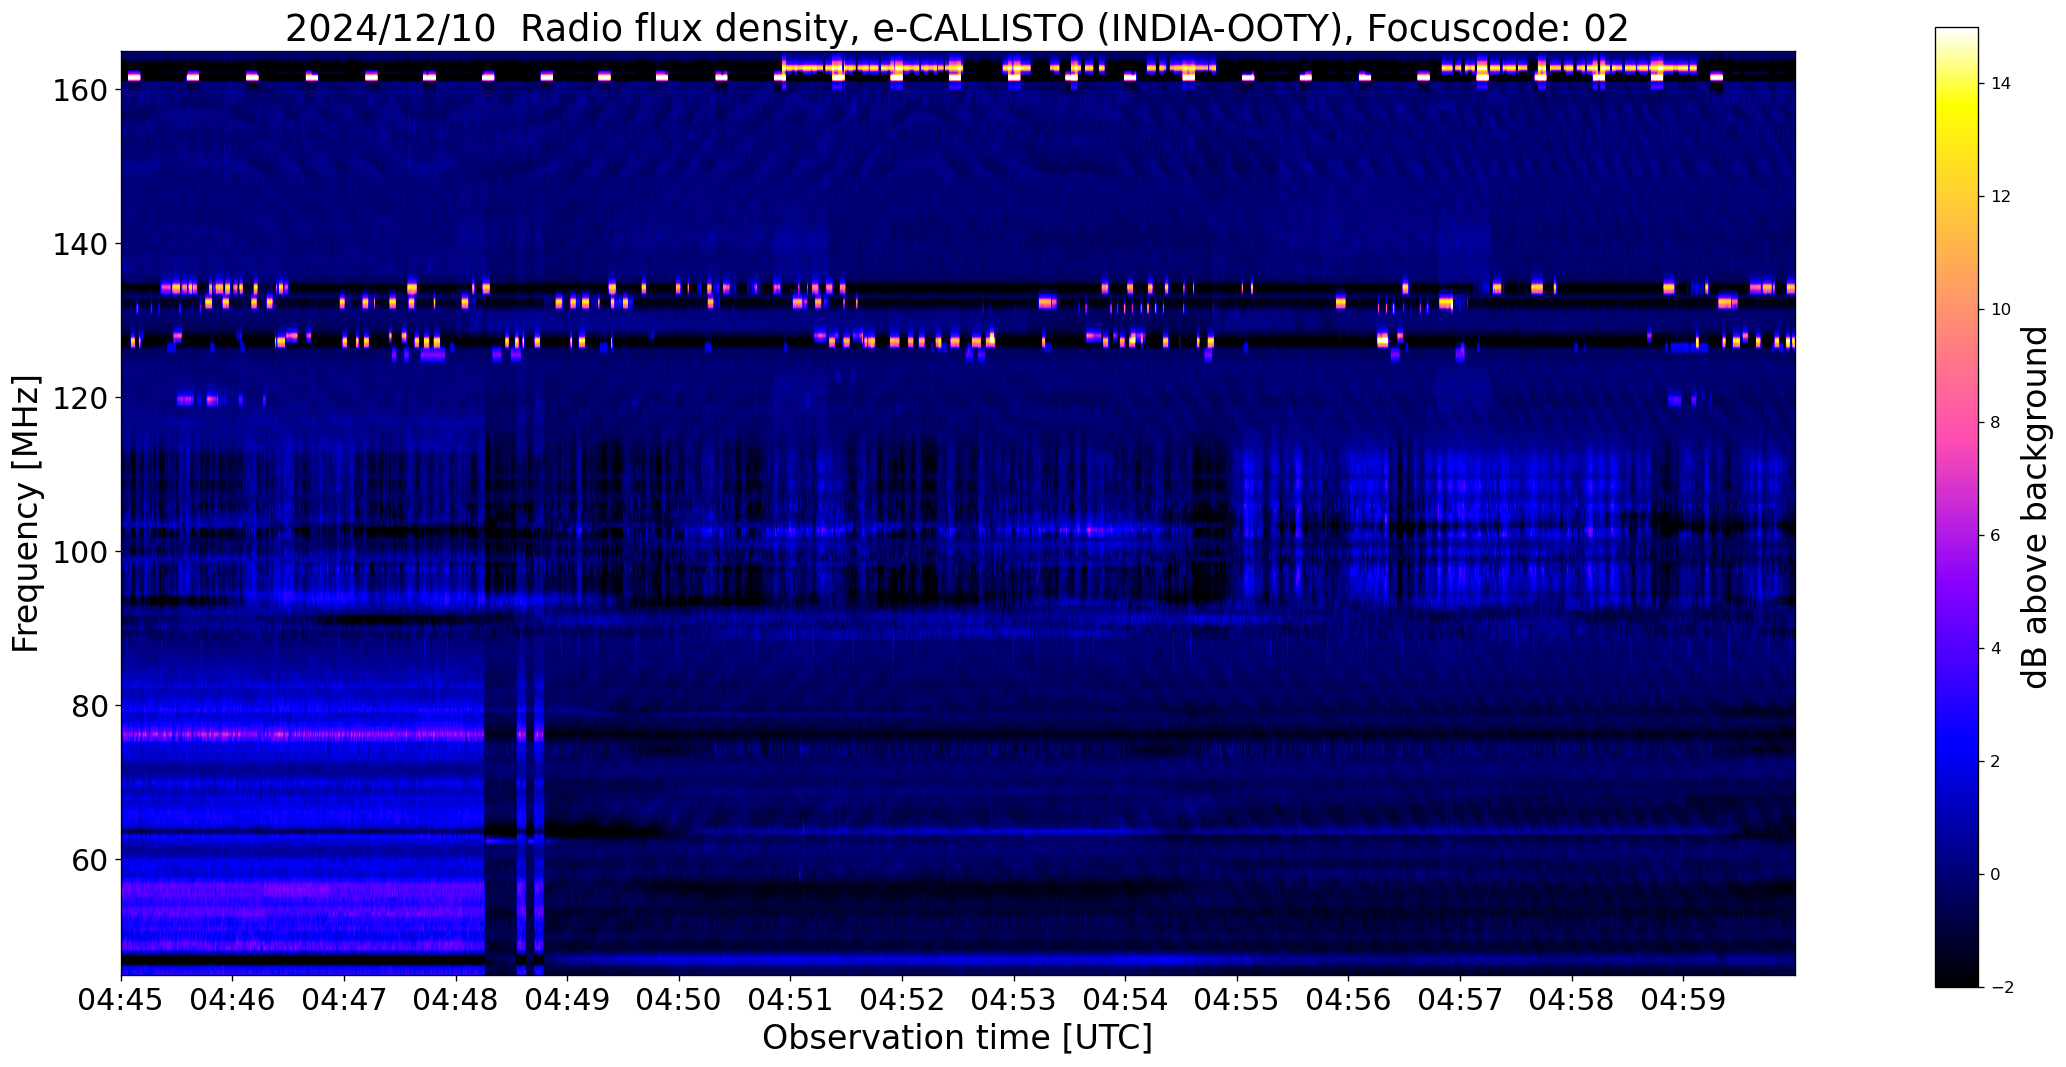Click the colorbar tick label 6
The image size is (2066, 1067).
click(x=1996, y=536)
